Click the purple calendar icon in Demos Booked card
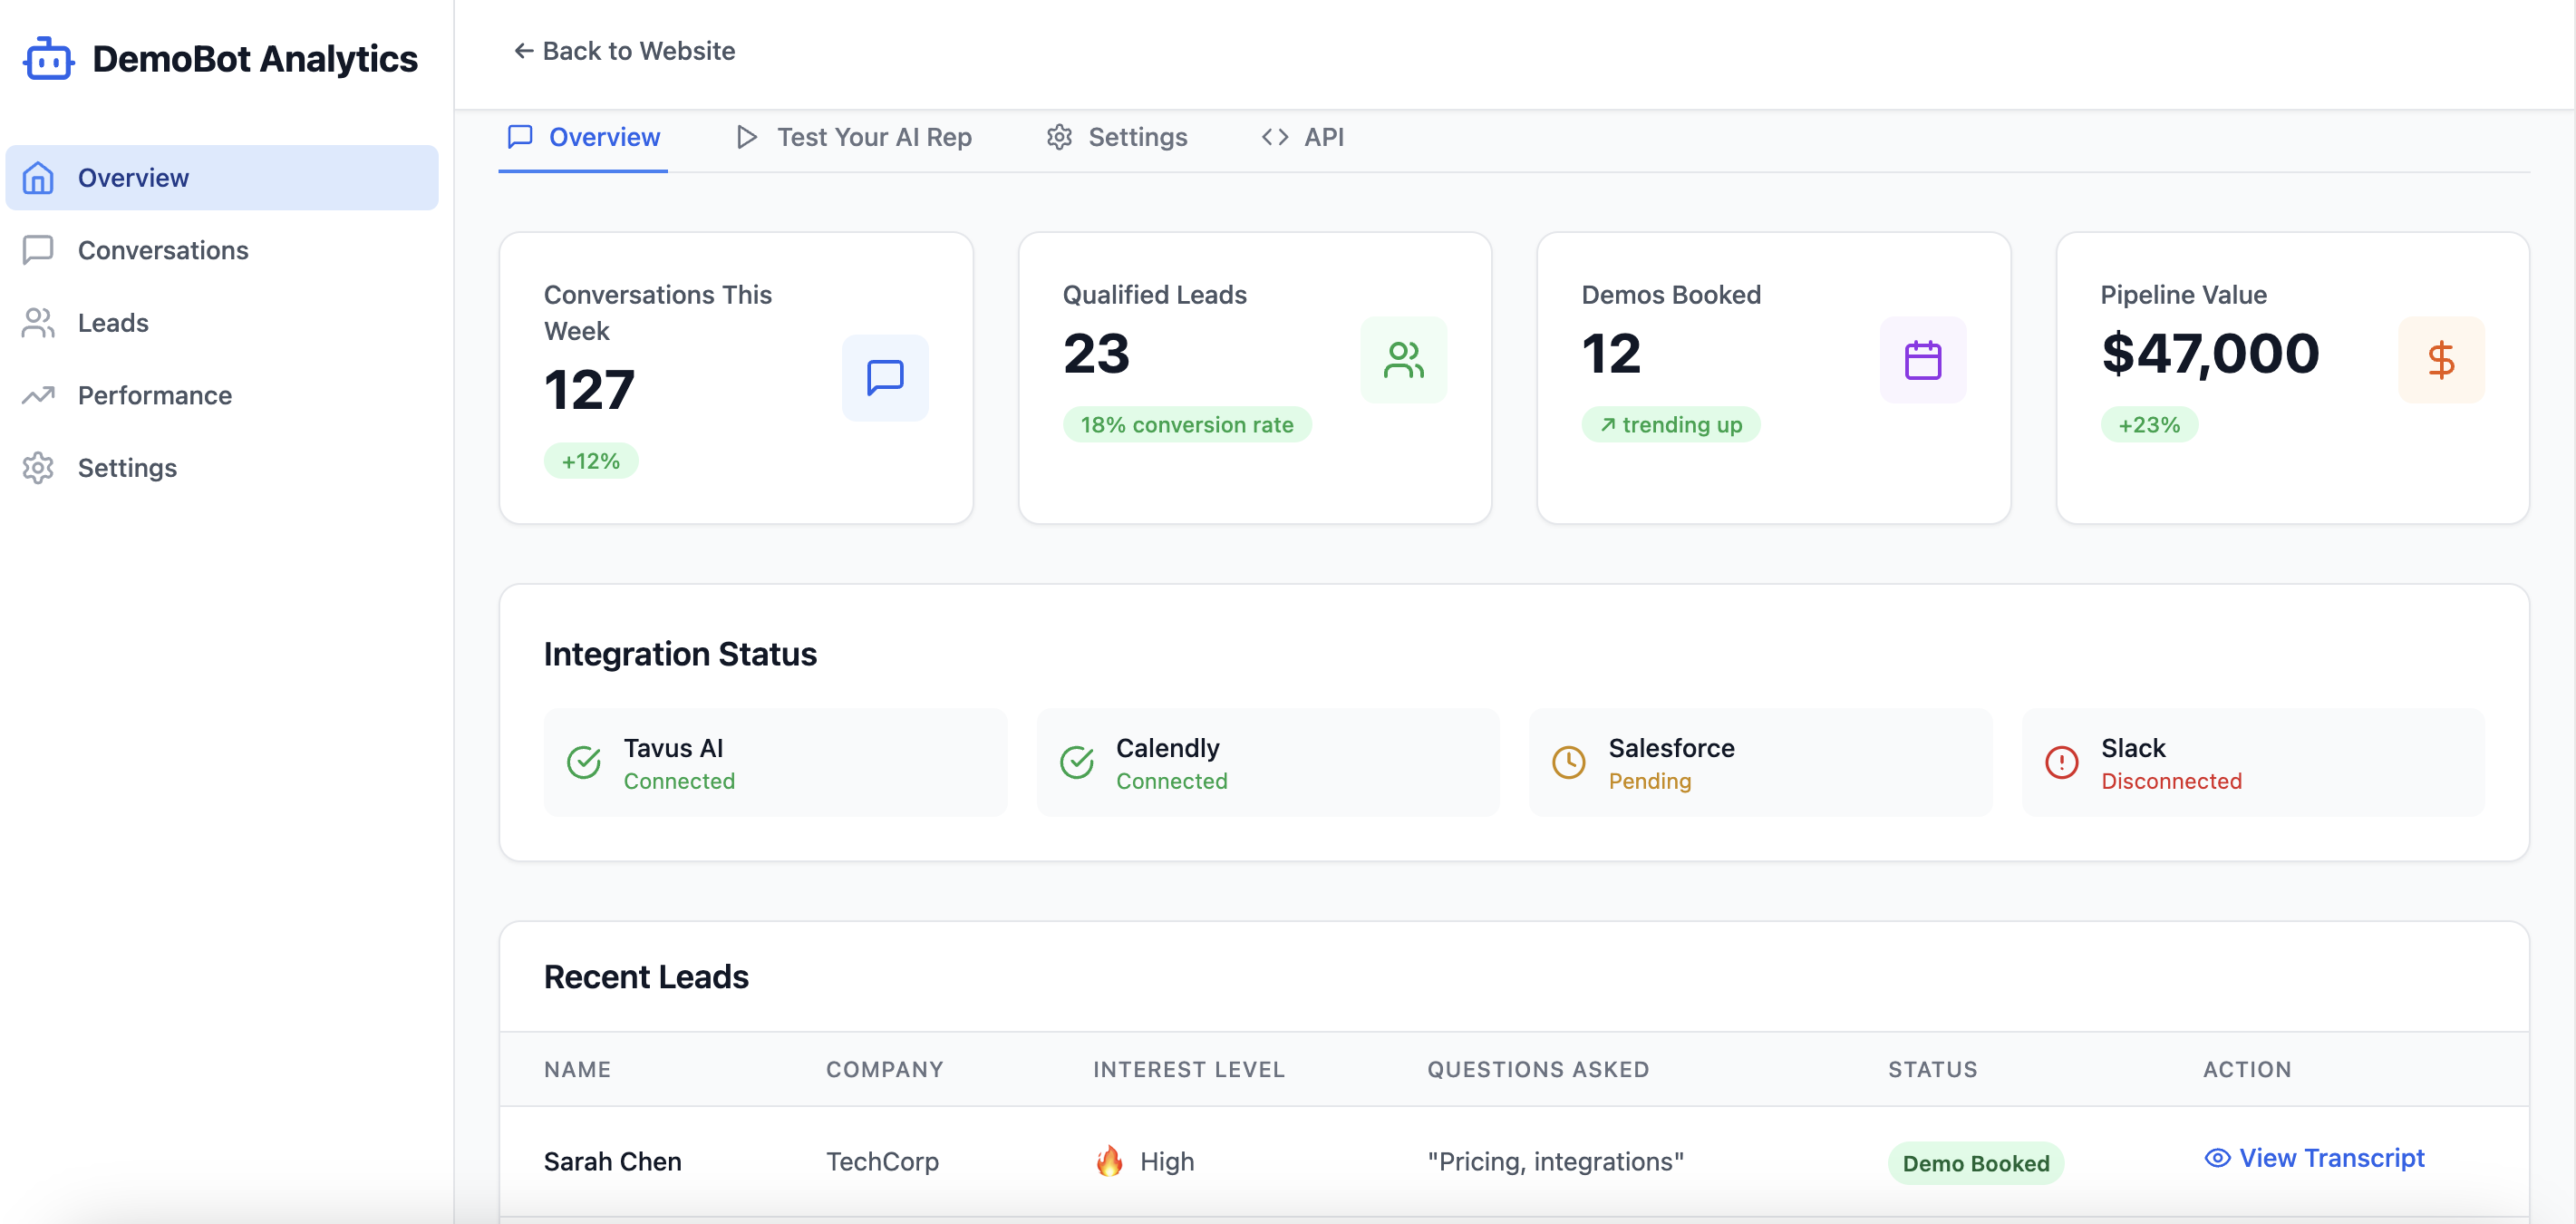Image resolution: width=2576 pixels, height=1224 pixels. tap(1922, 360)
